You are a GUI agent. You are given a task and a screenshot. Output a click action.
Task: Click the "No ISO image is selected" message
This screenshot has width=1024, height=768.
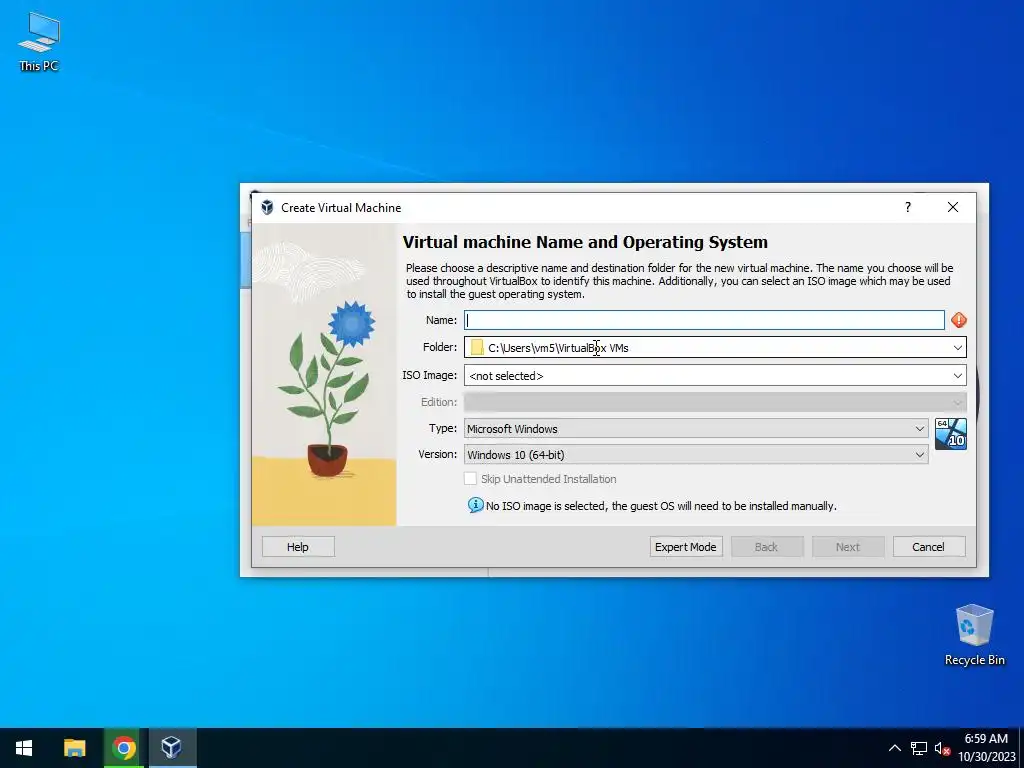pos(661,506)
